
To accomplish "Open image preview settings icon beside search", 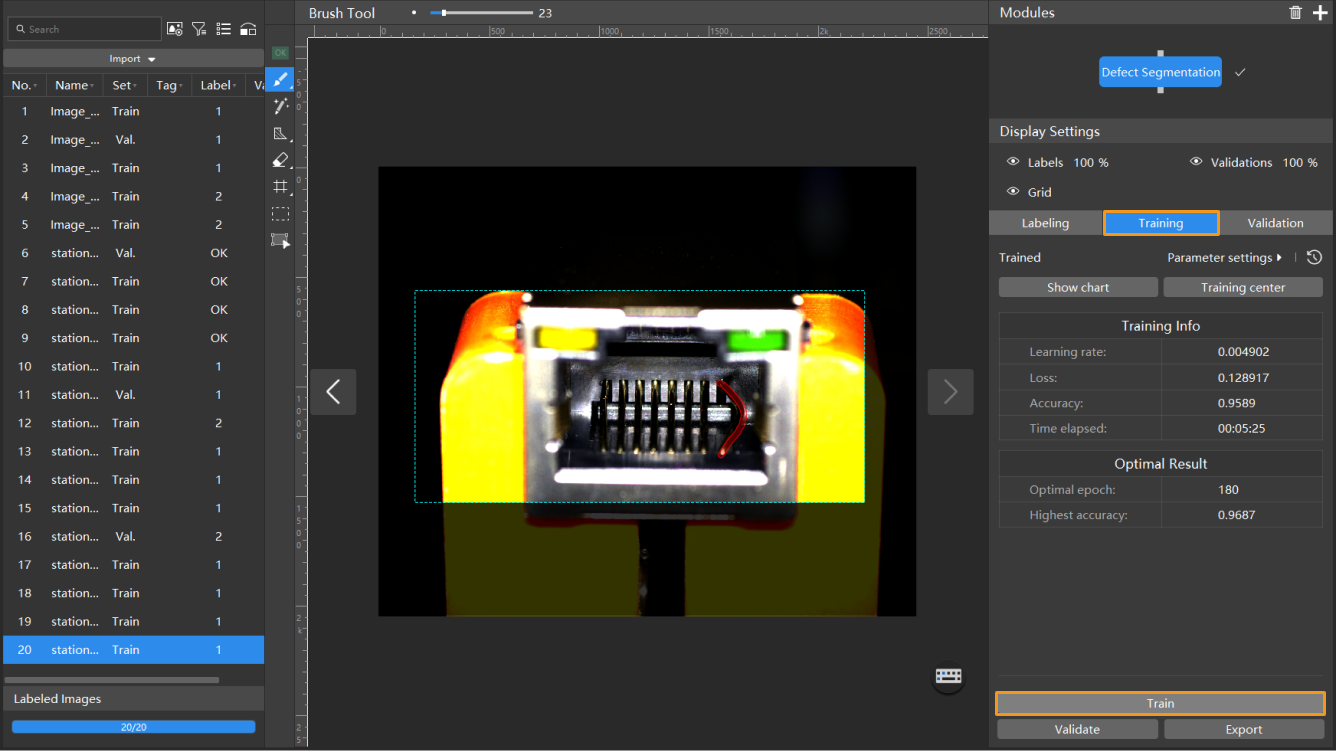I will pos(174,29).
